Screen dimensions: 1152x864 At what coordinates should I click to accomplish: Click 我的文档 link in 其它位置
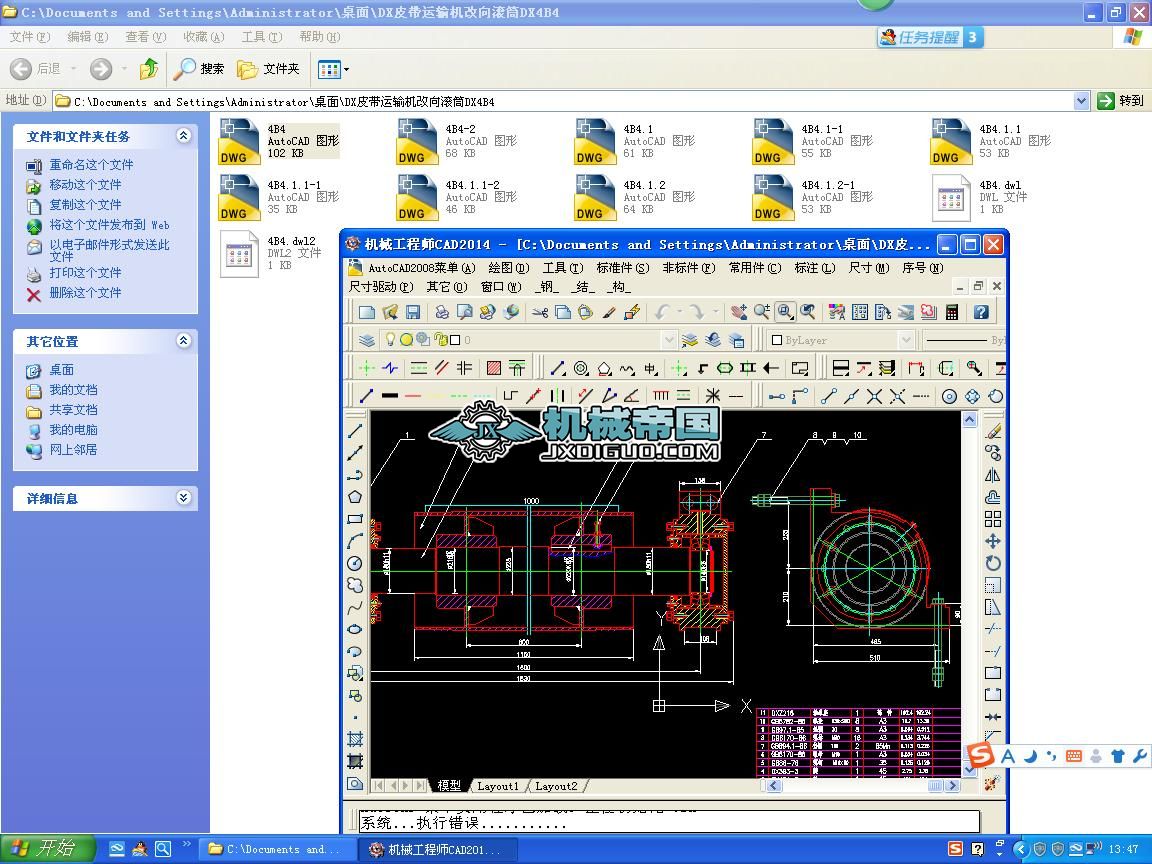73,390
